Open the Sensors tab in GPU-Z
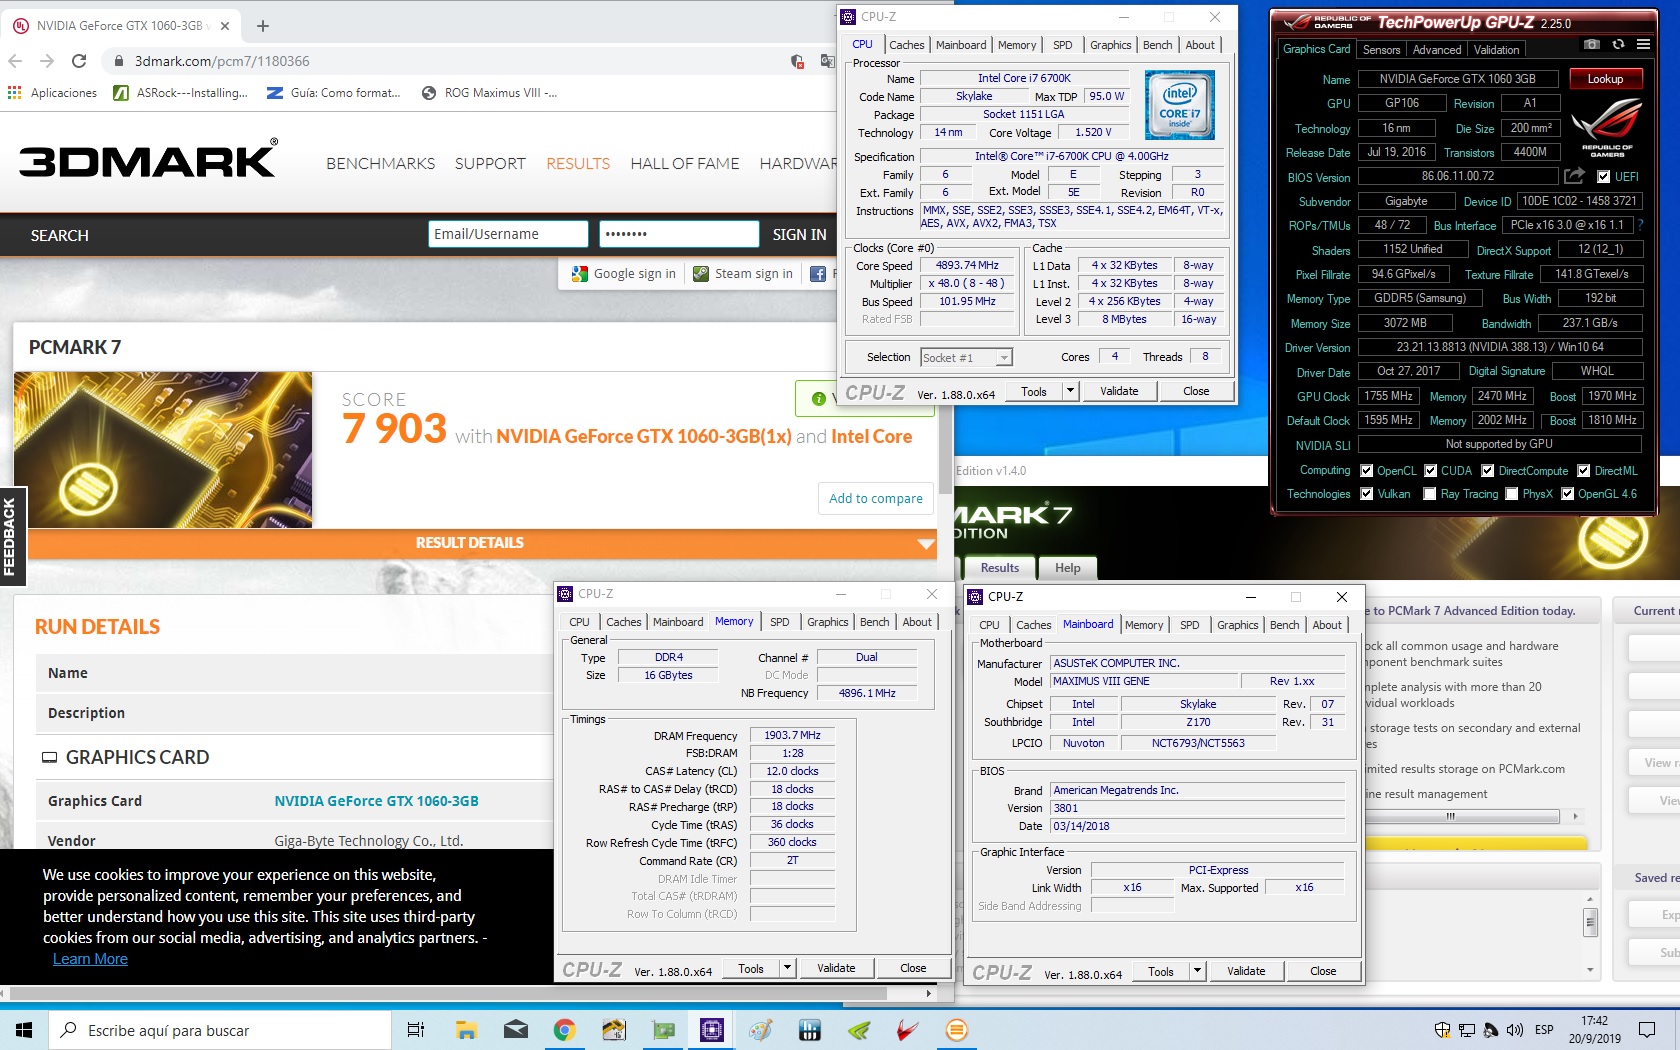Viewport: 1680px width, 1050px height. (1381, 50)
